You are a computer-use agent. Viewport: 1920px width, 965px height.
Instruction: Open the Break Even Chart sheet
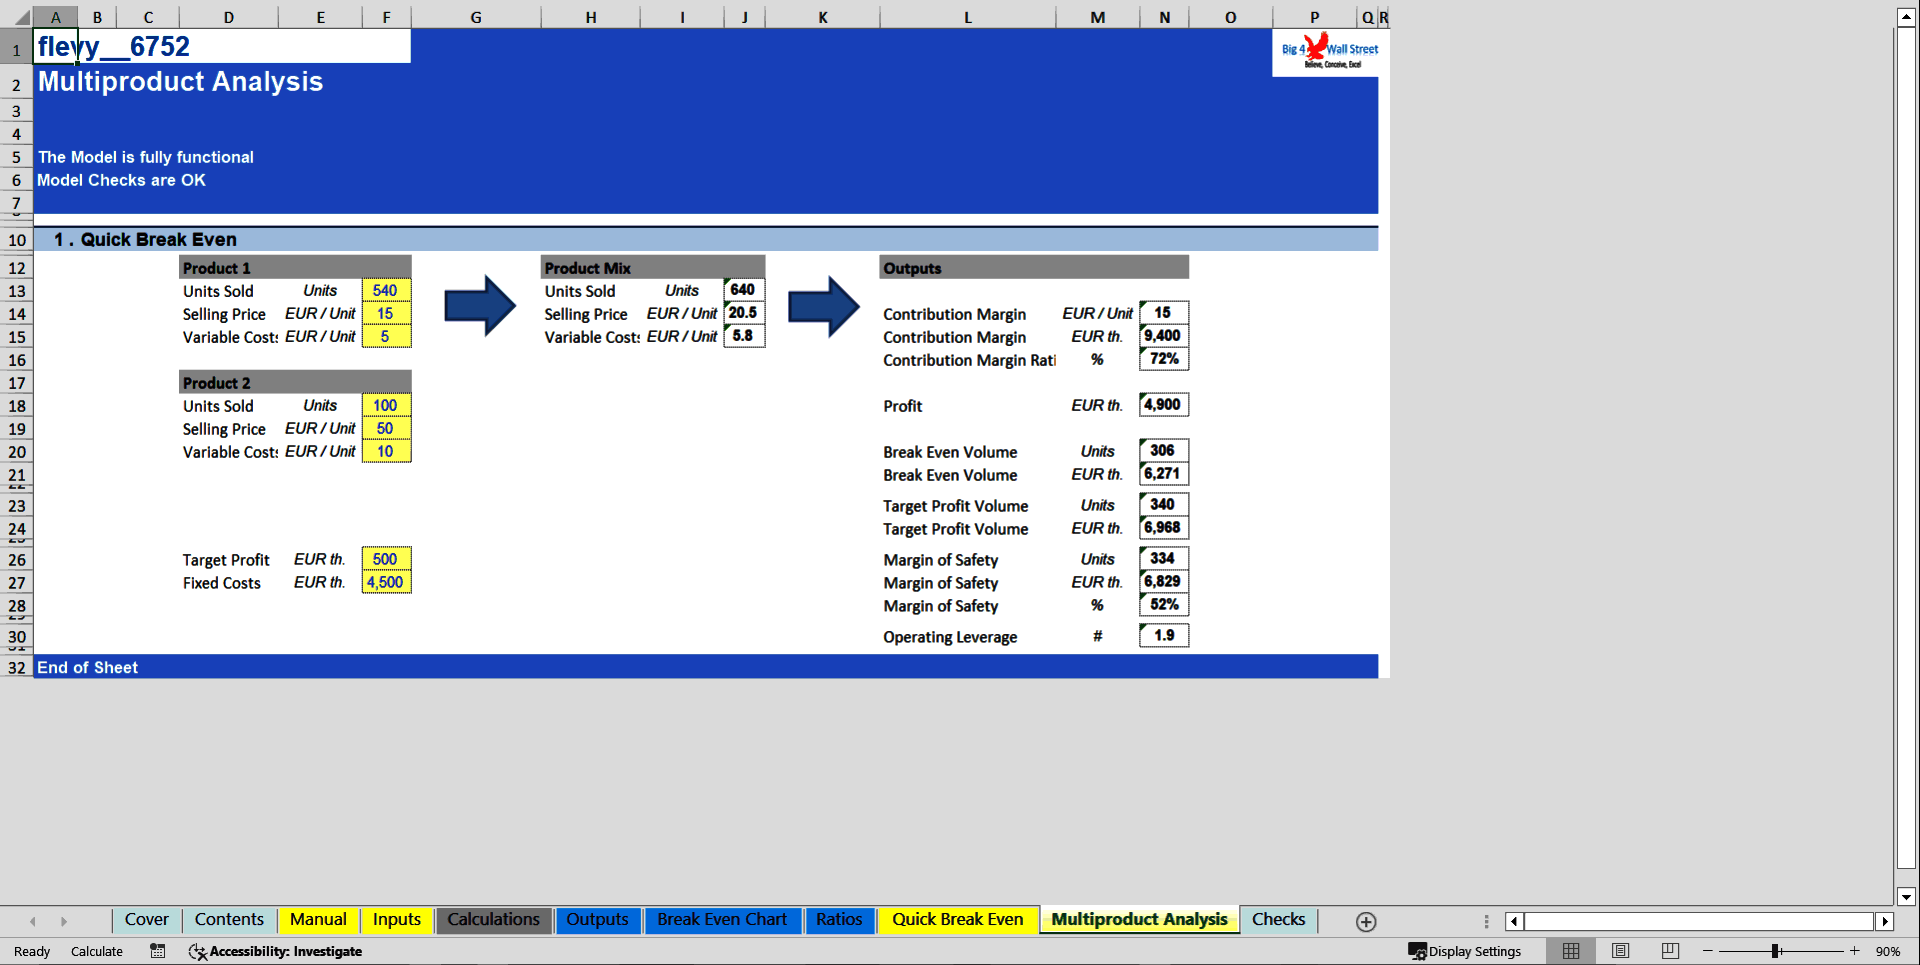pos(722,920)
